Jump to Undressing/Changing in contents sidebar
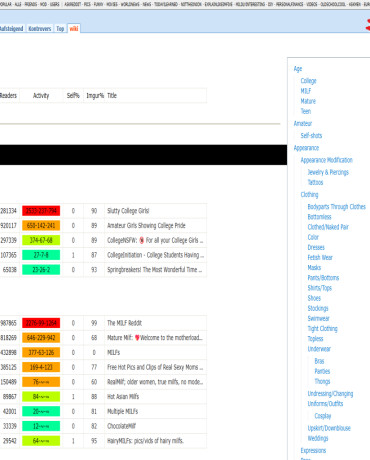Image resolution: width=370 pixels, height=460 pixels. tap(330, 393)
